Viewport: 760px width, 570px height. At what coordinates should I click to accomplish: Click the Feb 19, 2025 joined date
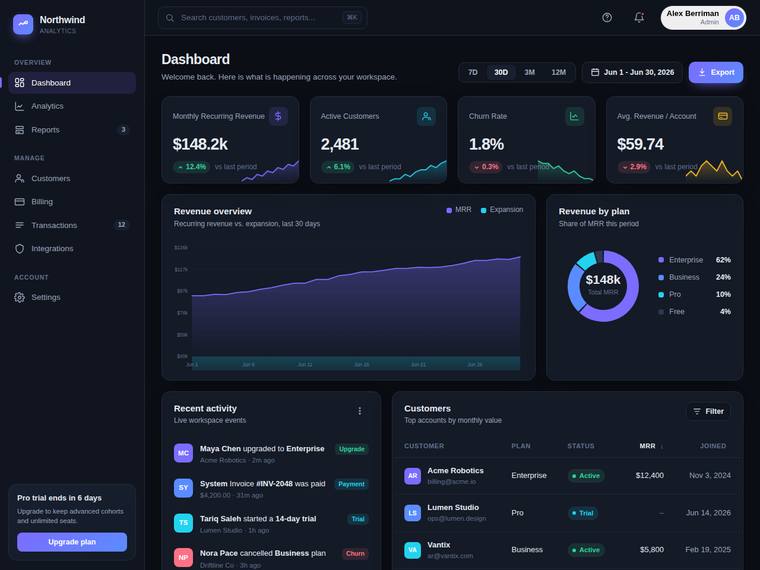tap(708, 550)
